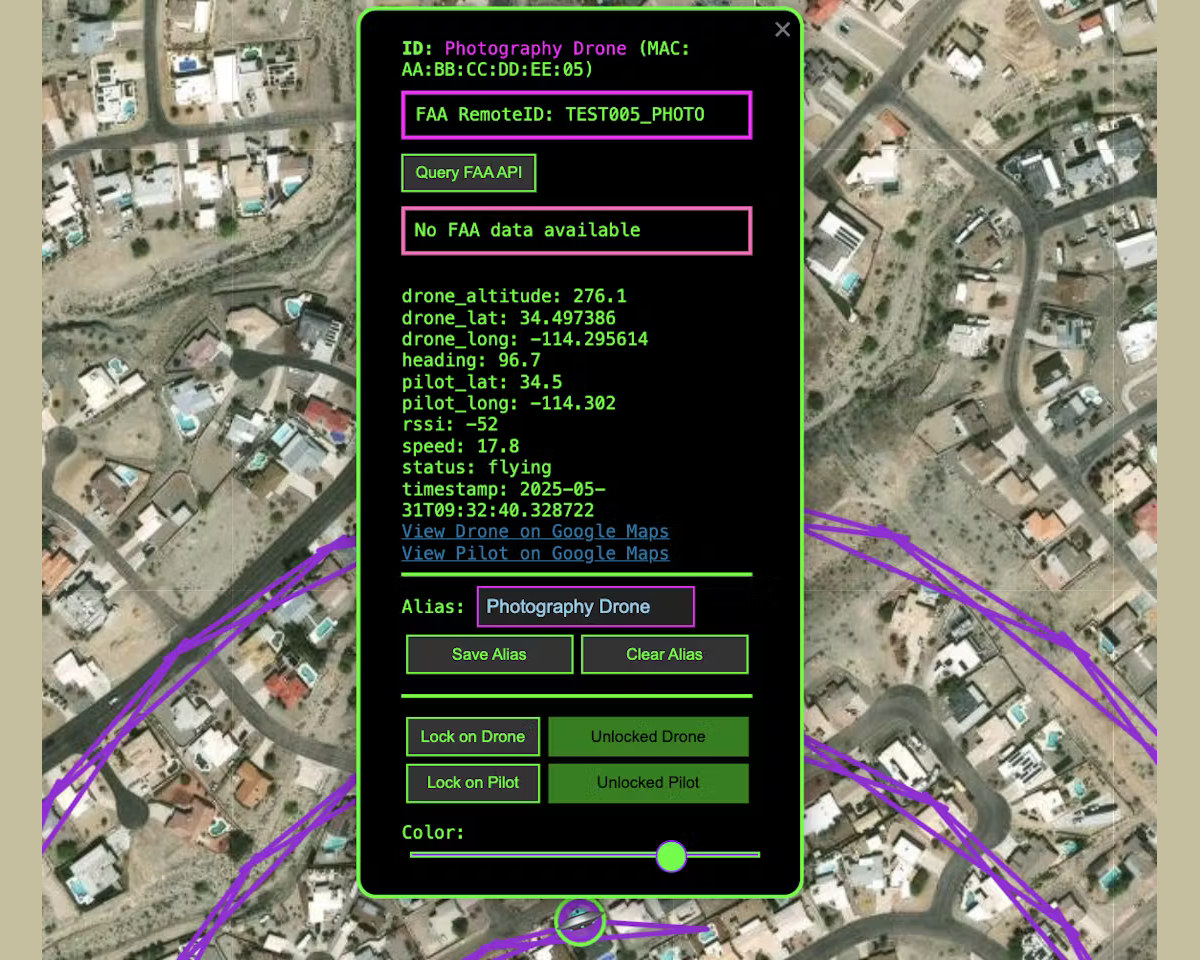This screenshot has height=960, width=1200.
Task: Click the UFO drone marker on map
Action: click(579, 921)
